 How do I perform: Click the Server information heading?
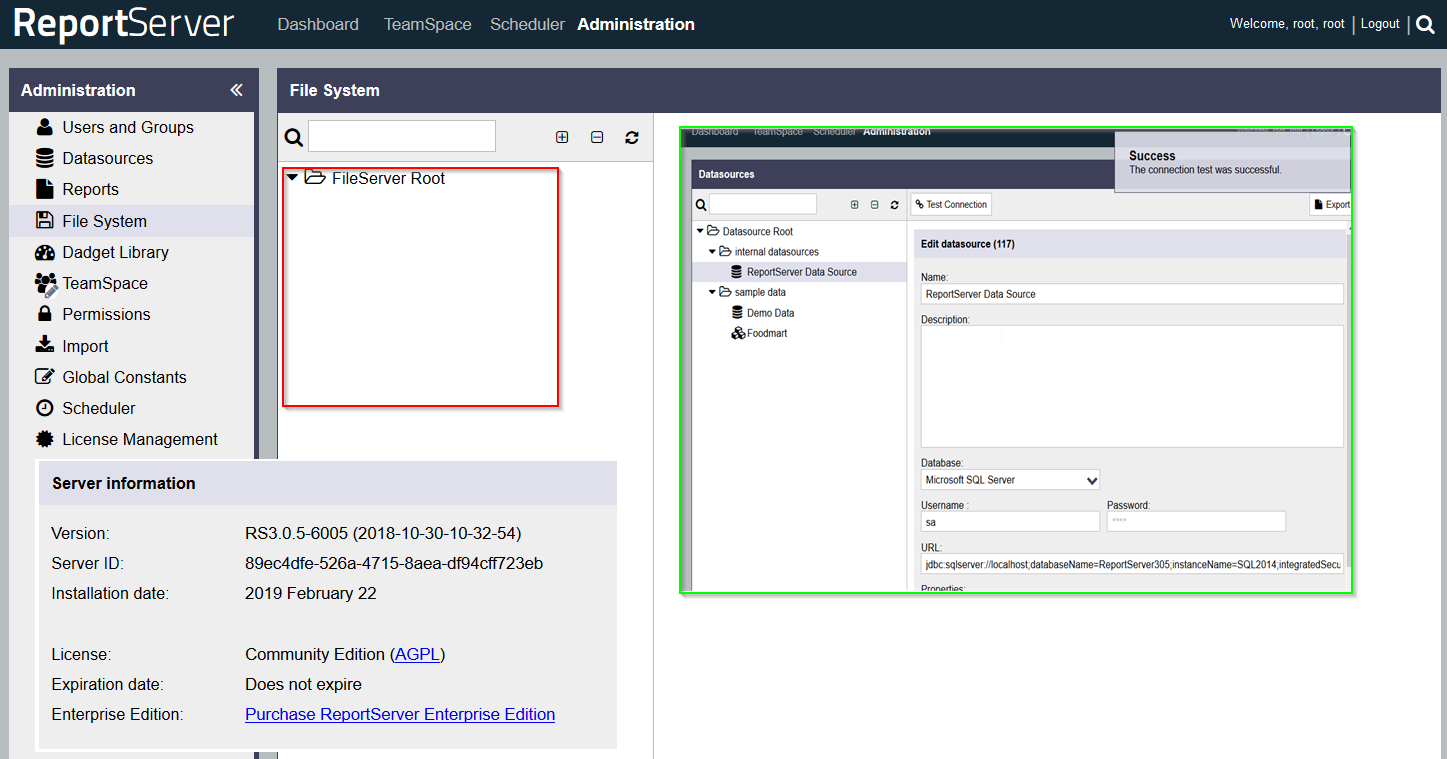pos(124,483)
